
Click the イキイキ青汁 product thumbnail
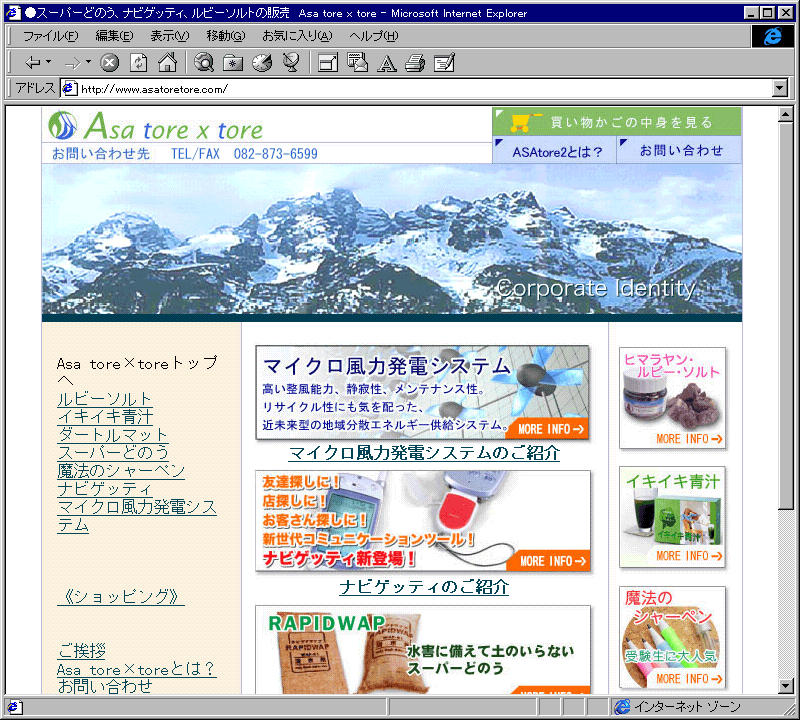coord(672,517)
